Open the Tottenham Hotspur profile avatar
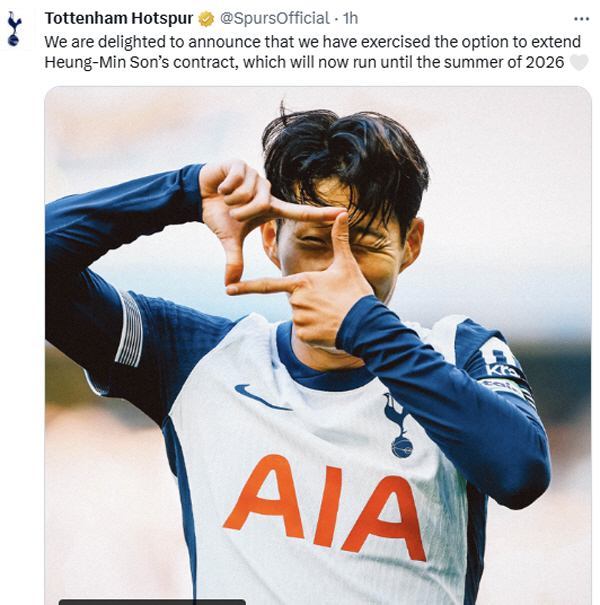The width and height of the screenshot is (600, 605). click(x=14, y=29)
